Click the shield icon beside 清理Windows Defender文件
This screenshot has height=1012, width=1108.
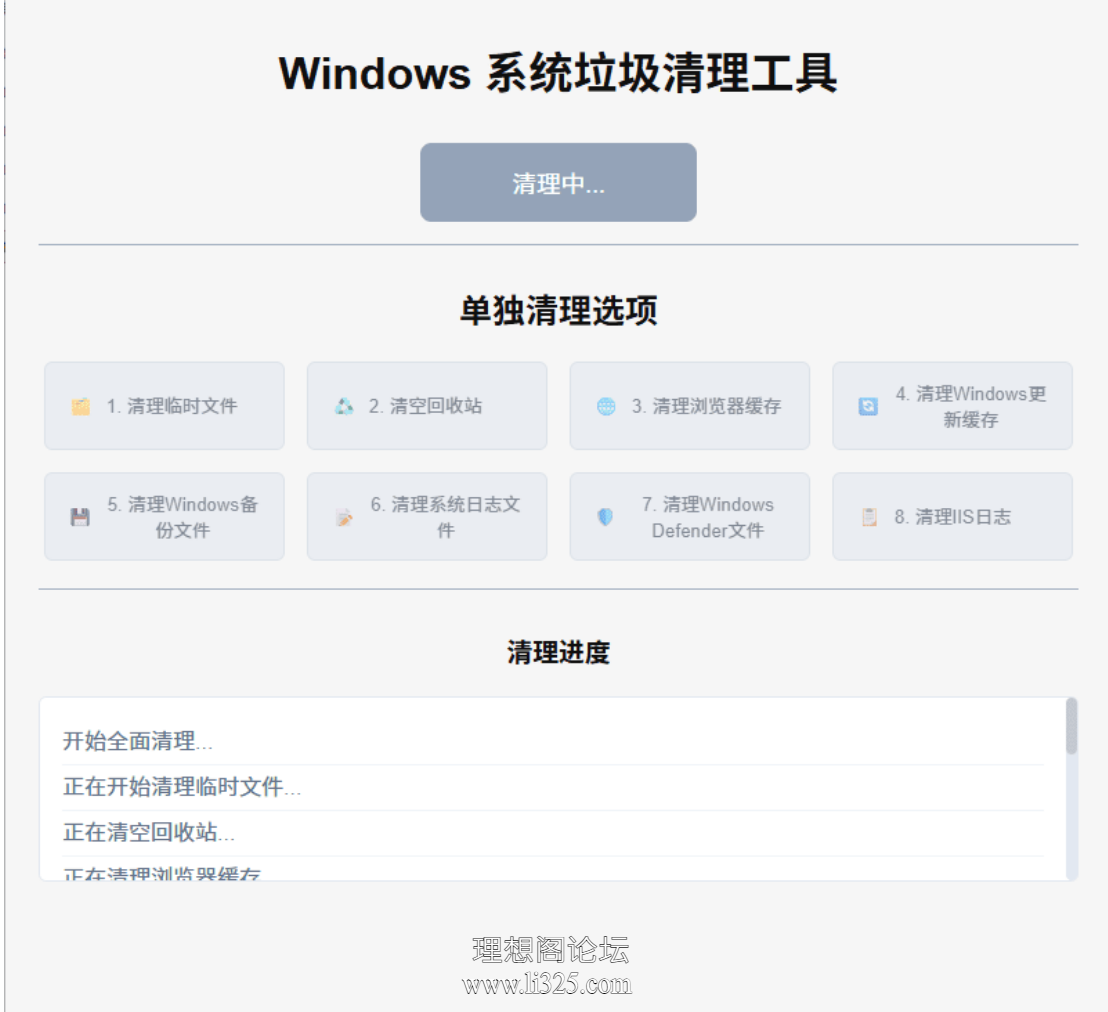click(606, 517)
